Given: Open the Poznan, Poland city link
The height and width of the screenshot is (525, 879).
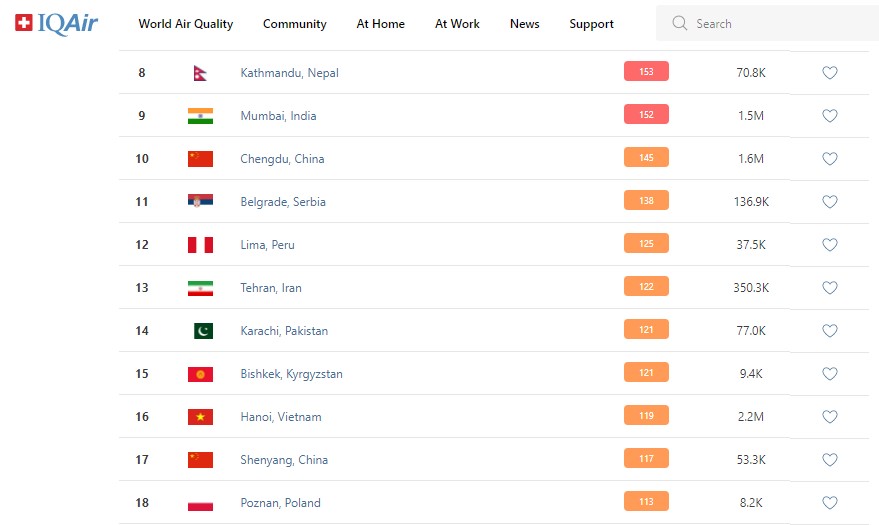Looking at the screenshot, I should (280, 503).
